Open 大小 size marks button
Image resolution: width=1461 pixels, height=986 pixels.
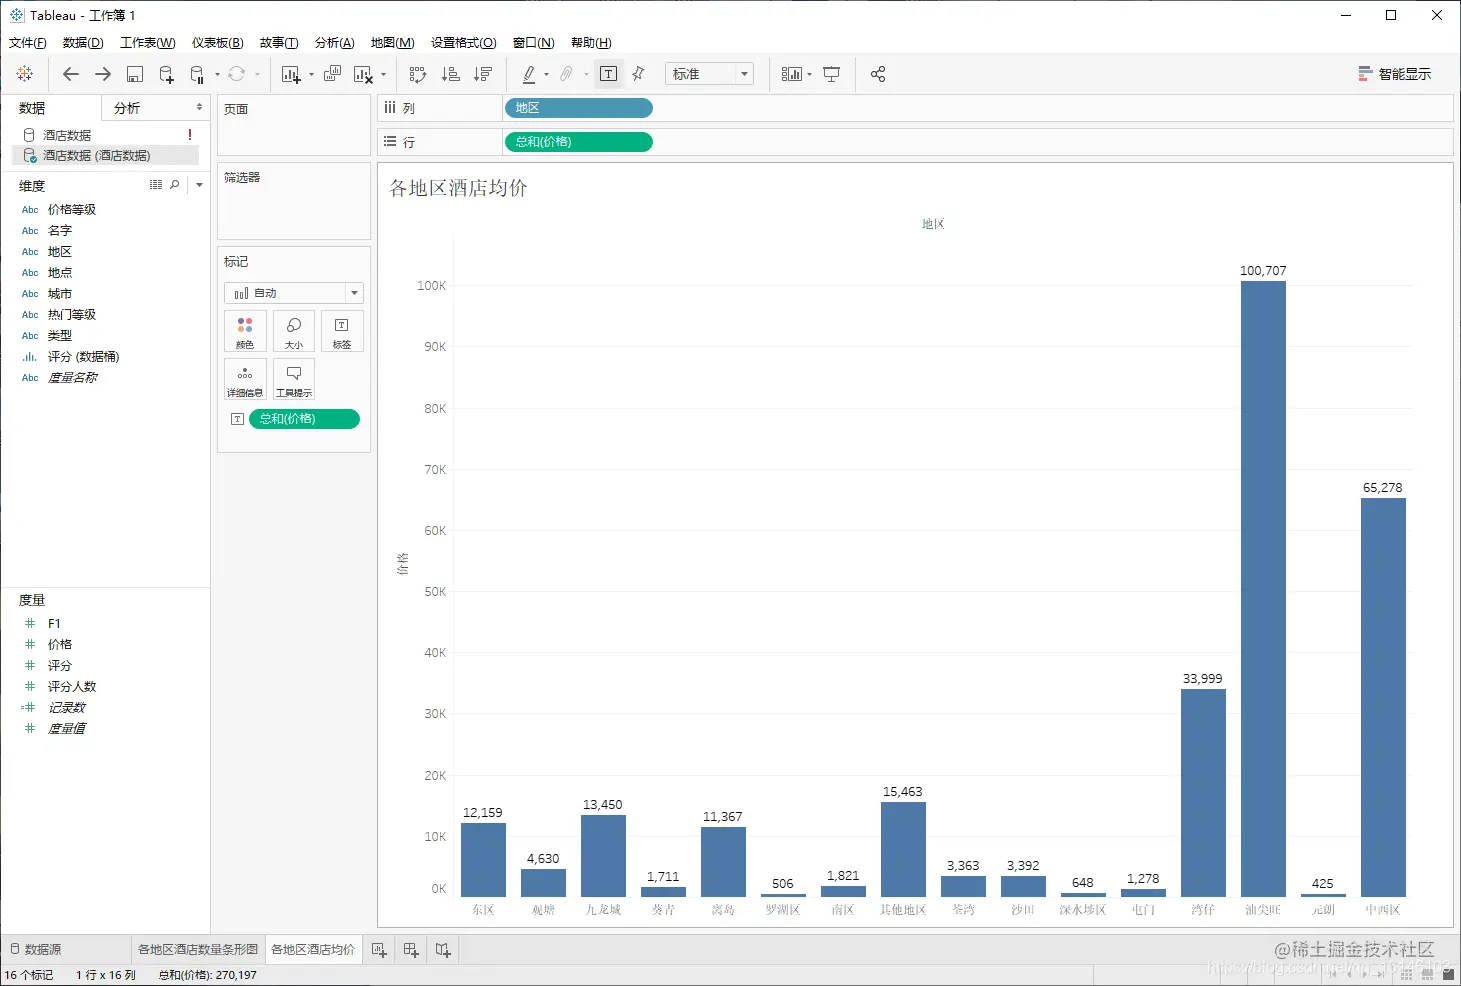tap(294, 331)
